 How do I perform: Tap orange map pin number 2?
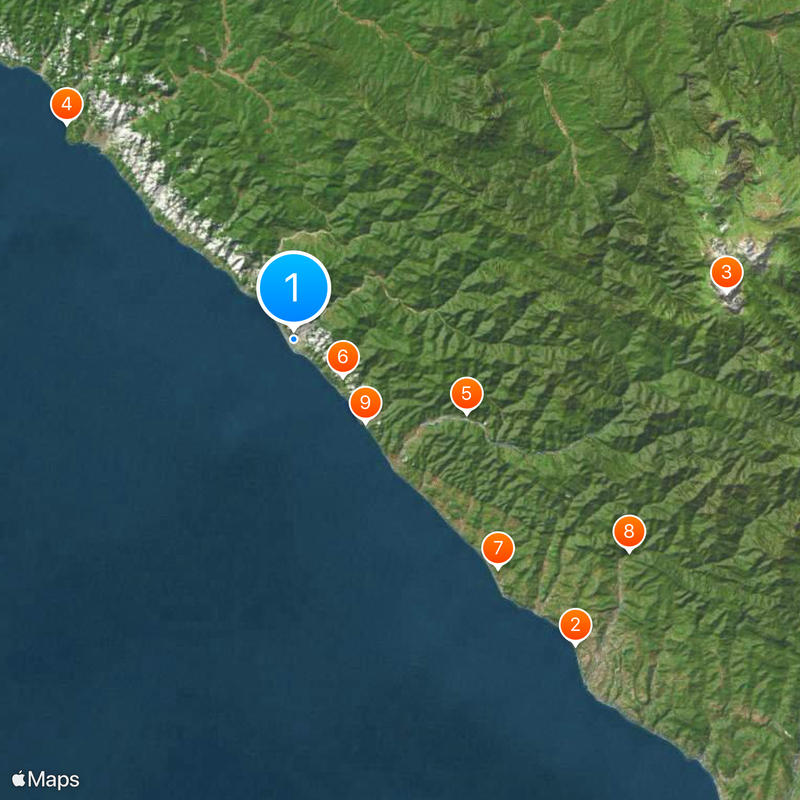tap(576, 626)
